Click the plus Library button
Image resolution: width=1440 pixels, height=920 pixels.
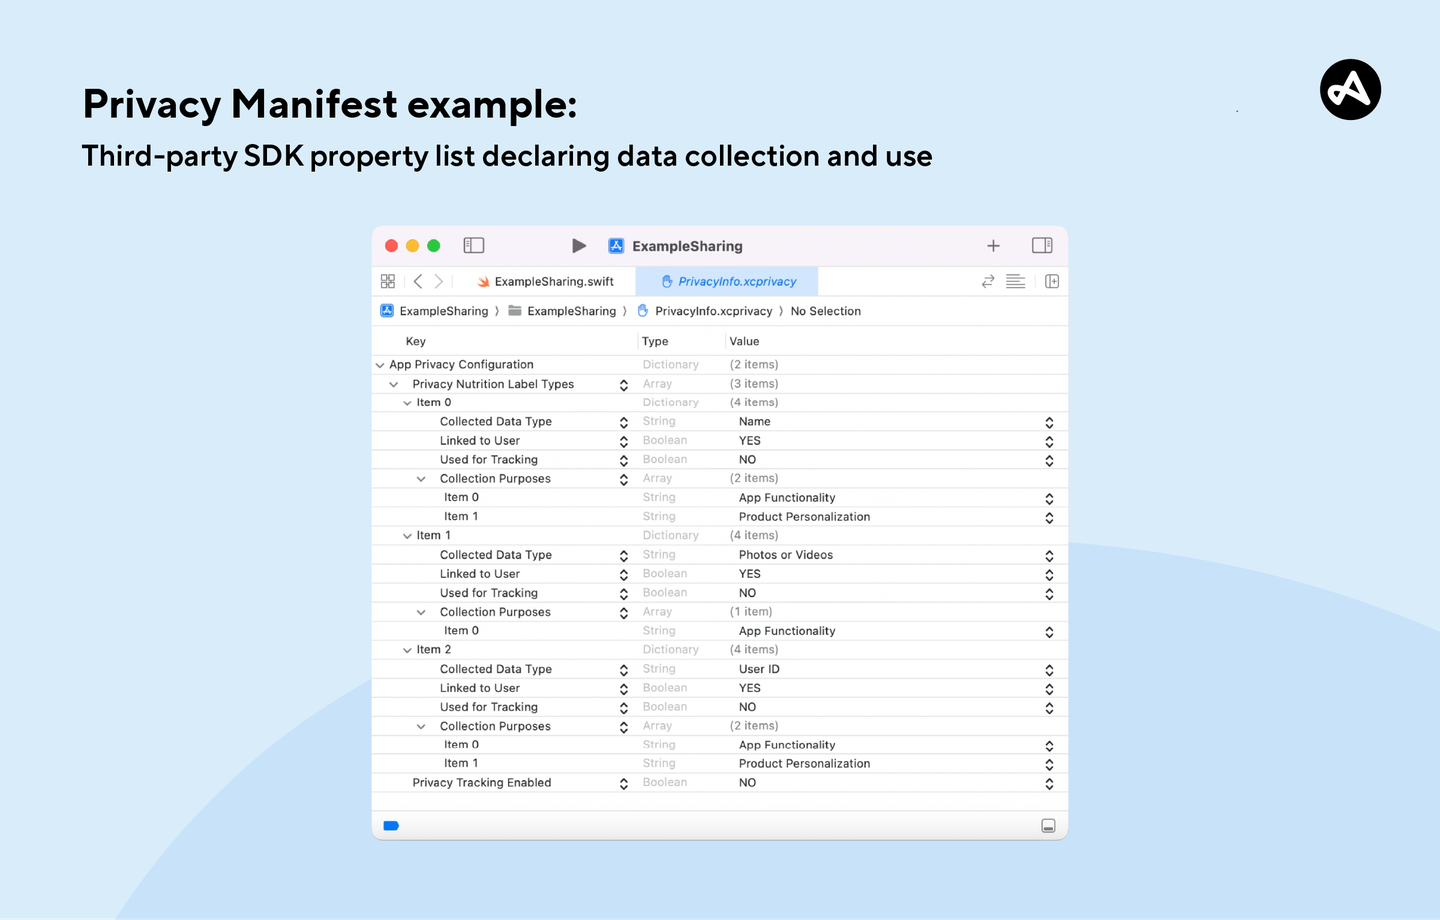(x=993, y=245)
